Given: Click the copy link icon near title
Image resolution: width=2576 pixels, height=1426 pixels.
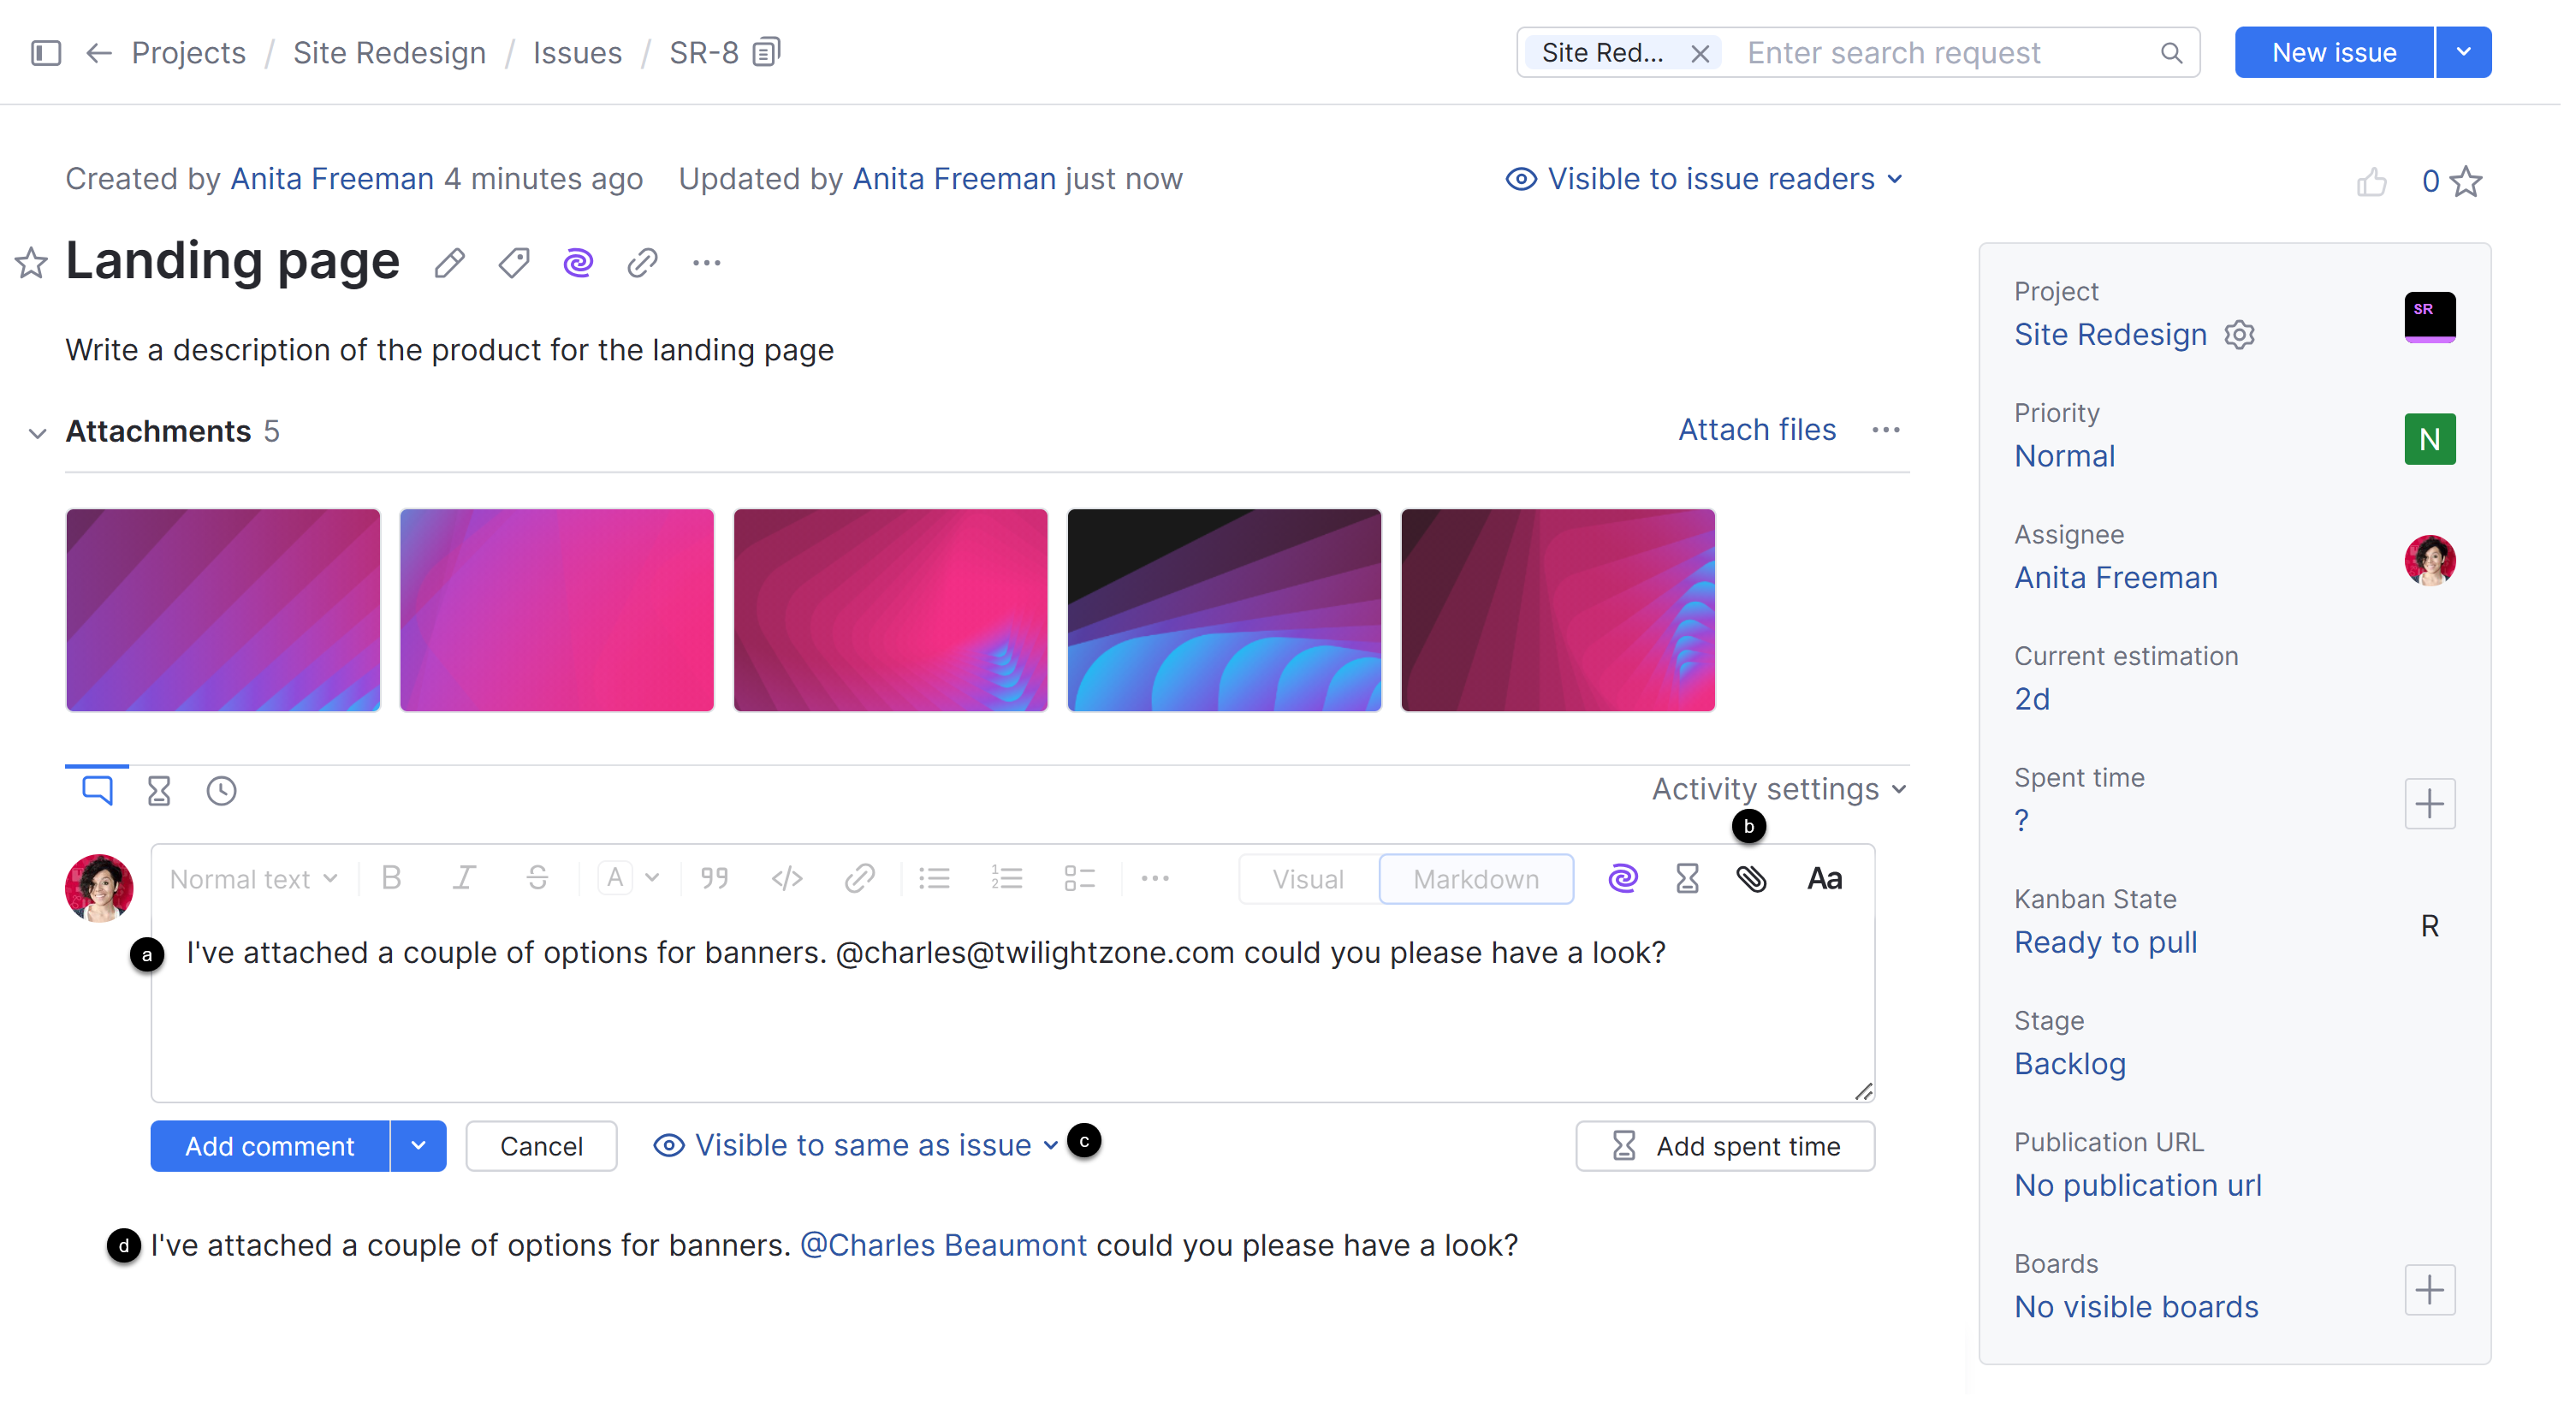Looking at the screenshot, I should coord(642,264).
